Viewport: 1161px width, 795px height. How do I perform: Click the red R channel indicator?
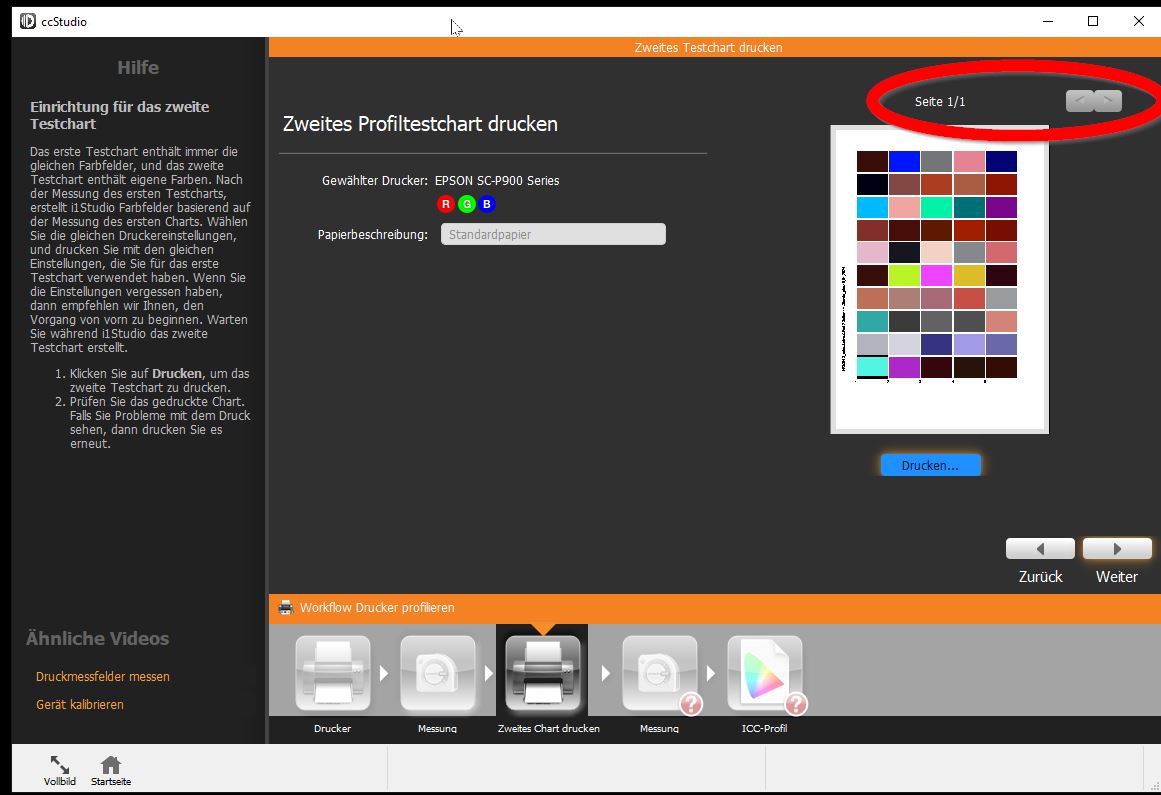[446, 204]
